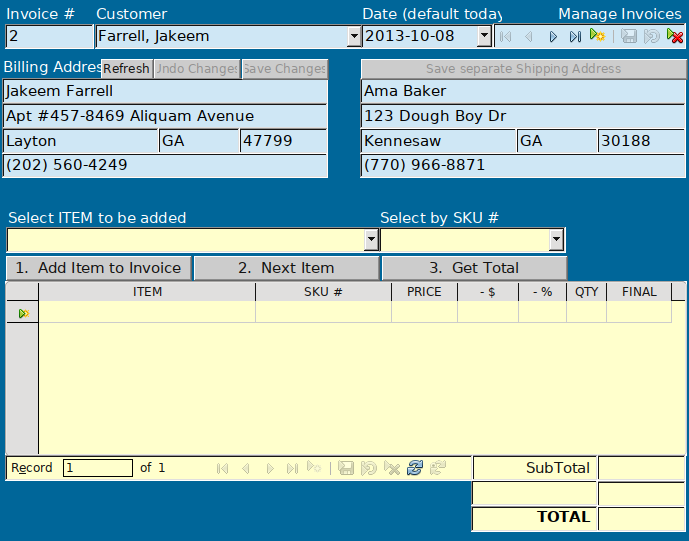Image resolution: width=689 pixels, height=541 pixels.
Task: Click the Refresh button
Action: [x=126, y=69]
